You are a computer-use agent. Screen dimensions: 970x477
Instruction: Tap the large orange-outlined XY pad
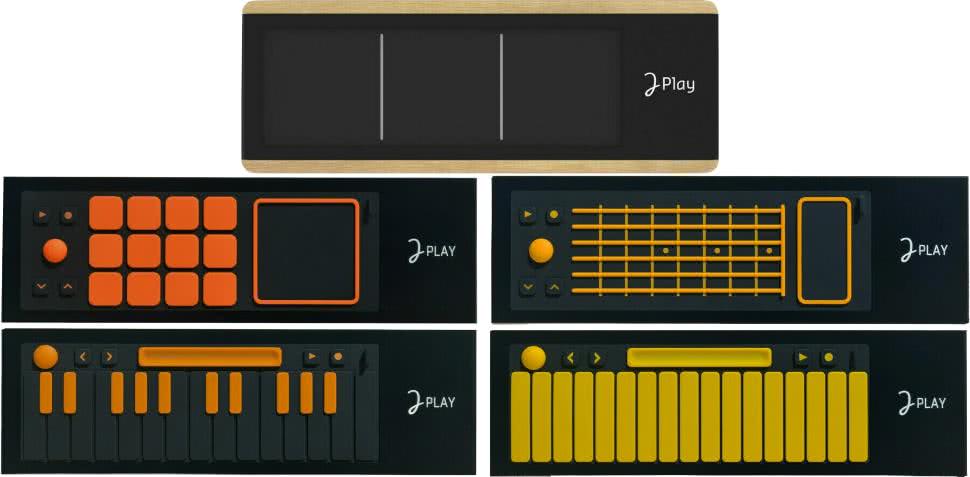[307, 251]
